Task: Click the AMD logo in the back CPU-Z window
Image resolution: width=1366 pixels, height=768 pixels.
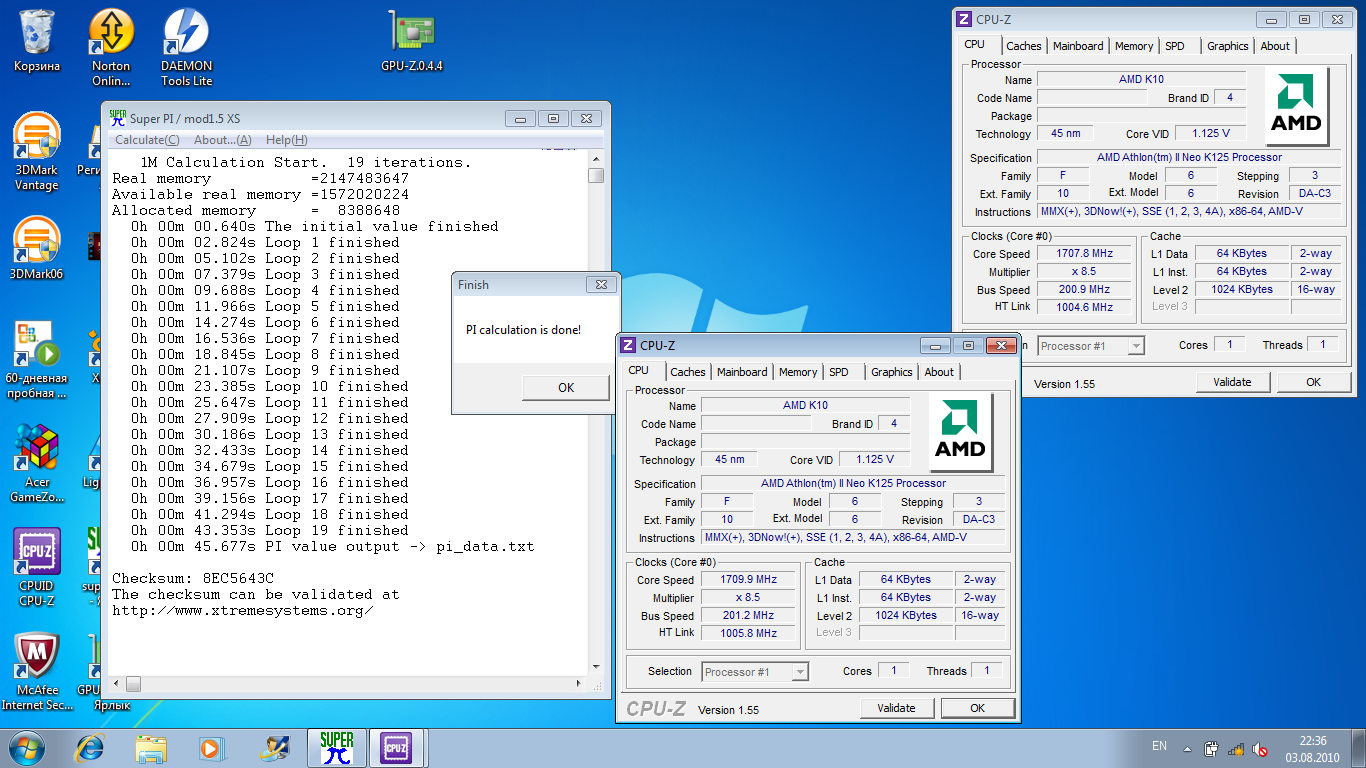Action: point(1297,106)
